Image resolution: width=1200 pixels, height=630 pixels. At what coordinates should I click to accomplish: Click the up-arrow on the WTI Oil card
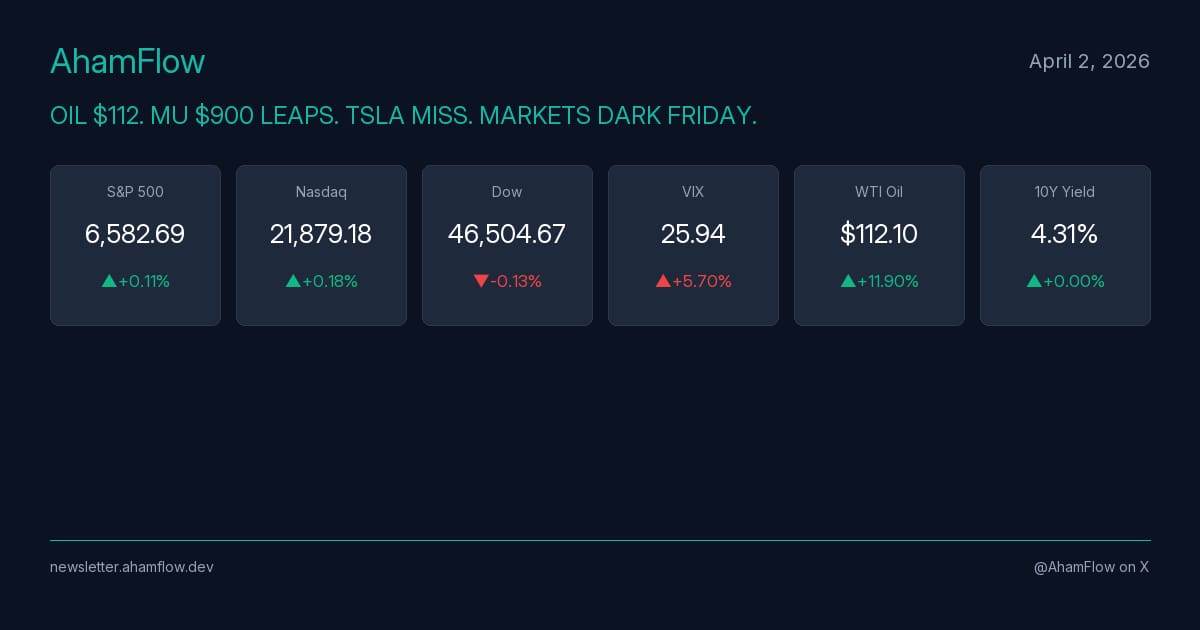(x=849, y=281)
